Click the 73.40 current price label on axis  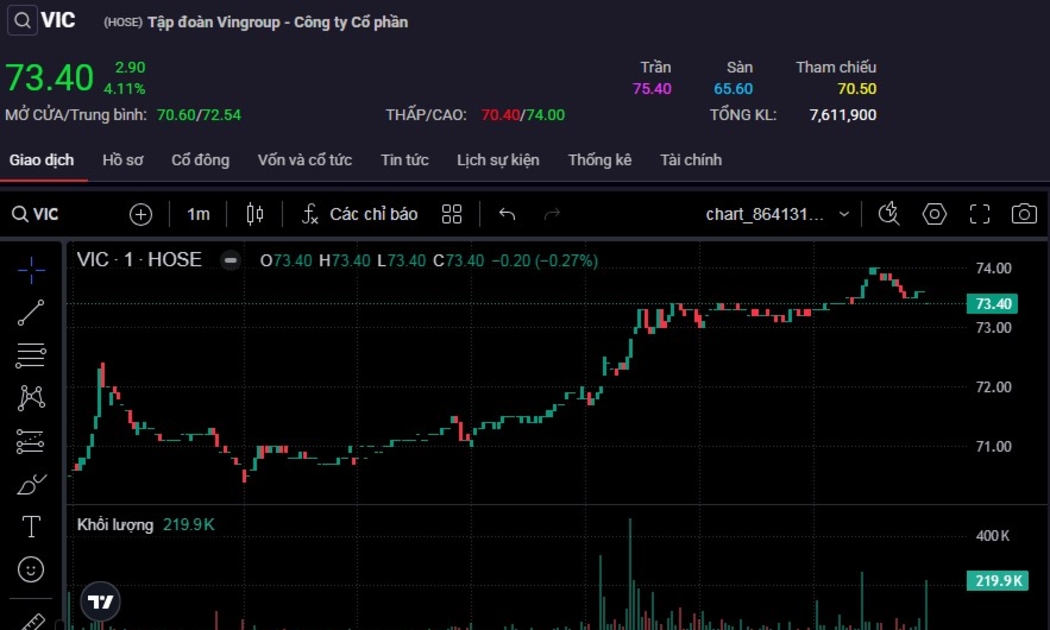coord(992,304)
